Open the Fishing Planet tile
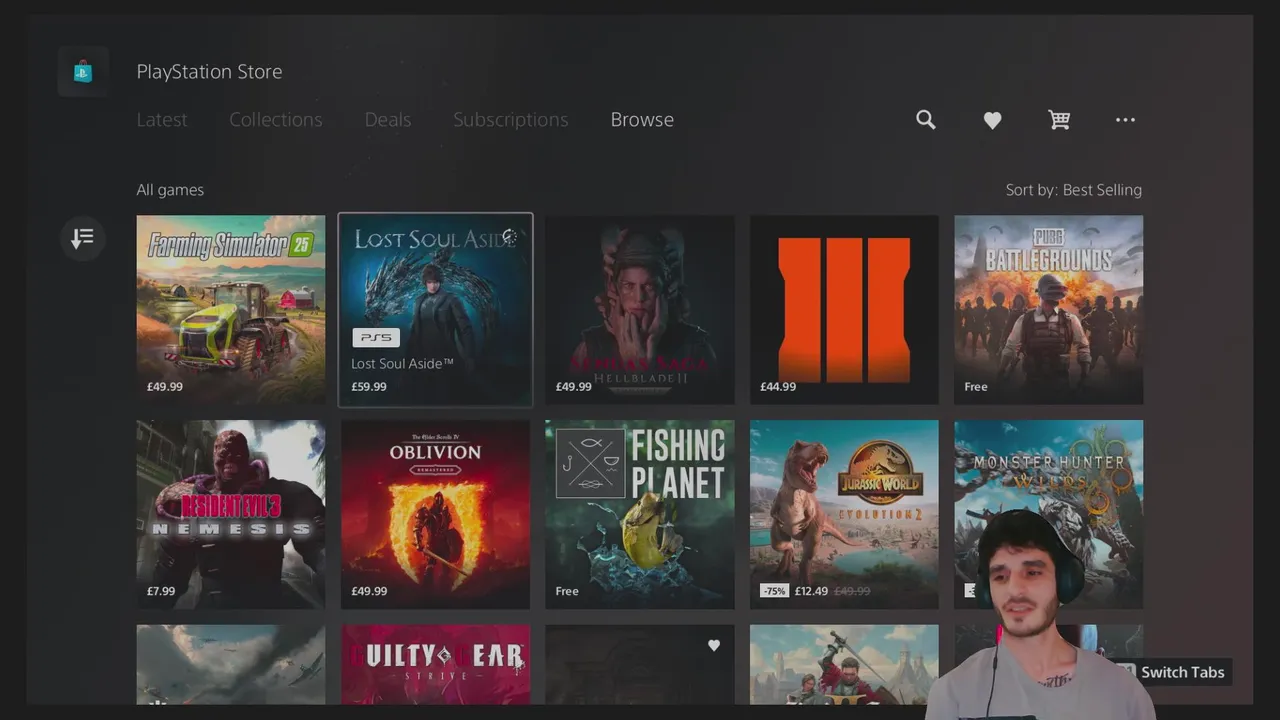Viewport: 1280px width, 720px height. tap(640, 514)
